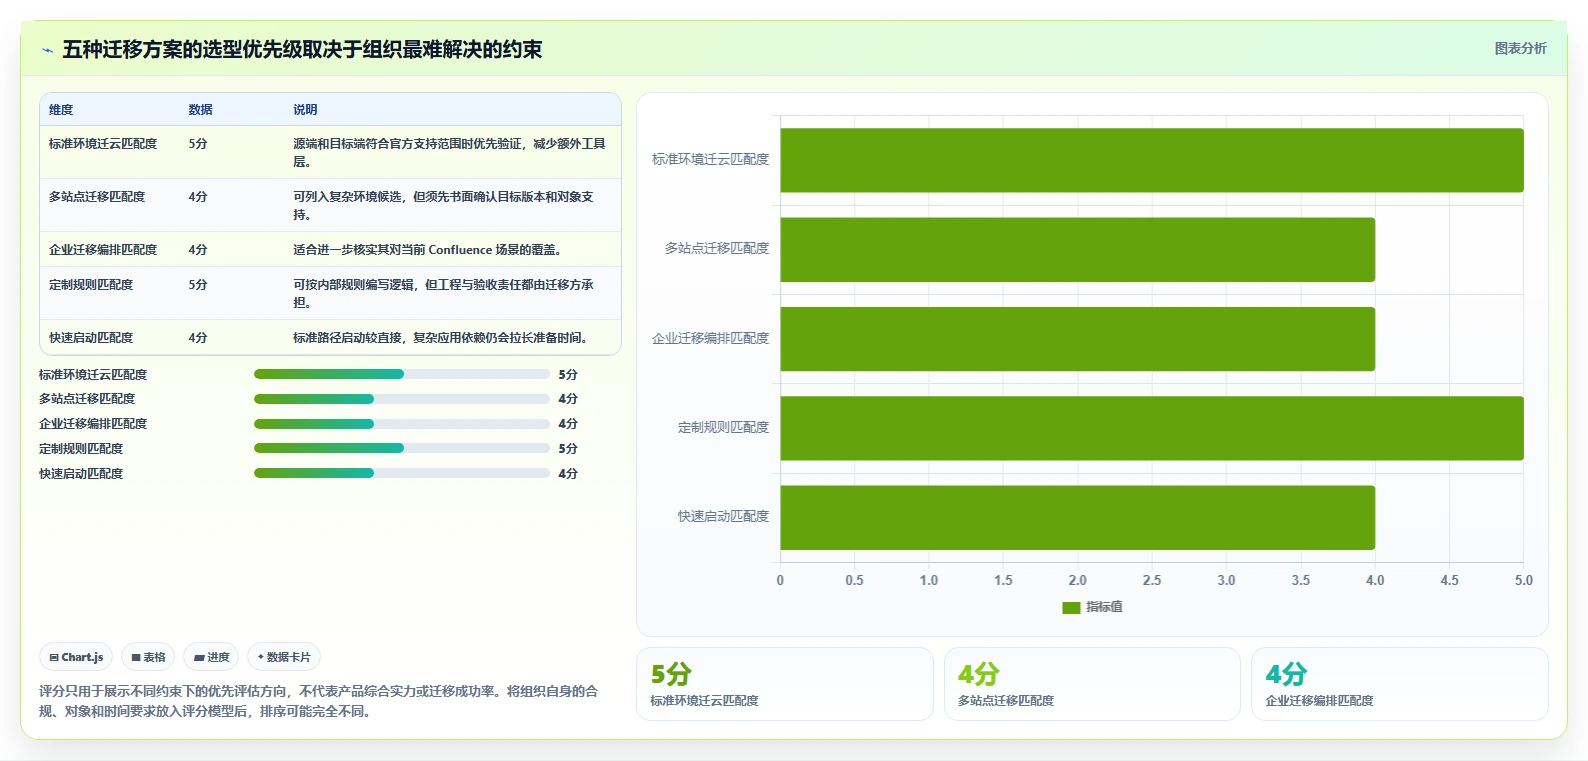Click chart bar for 标准环境迁云匹配度
1588x761 pixels.
point(1152,160)
